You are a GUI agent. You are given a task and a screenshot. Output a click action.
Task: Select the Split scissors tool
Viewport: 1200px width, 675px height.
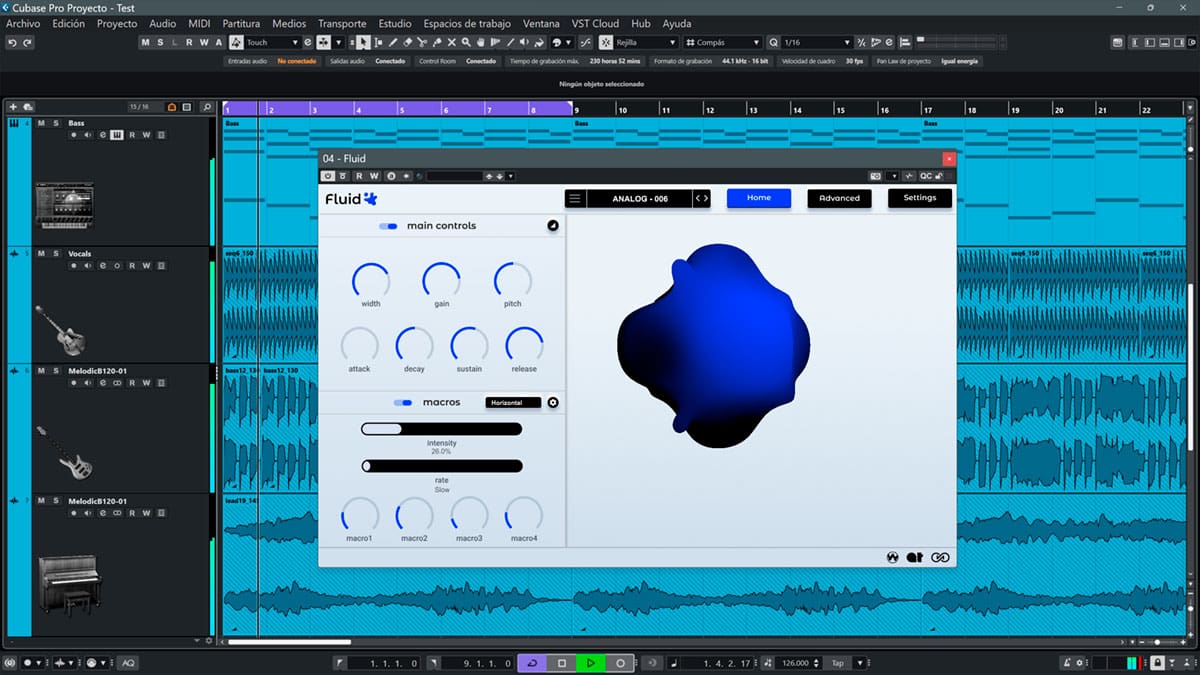coord(422,42)
